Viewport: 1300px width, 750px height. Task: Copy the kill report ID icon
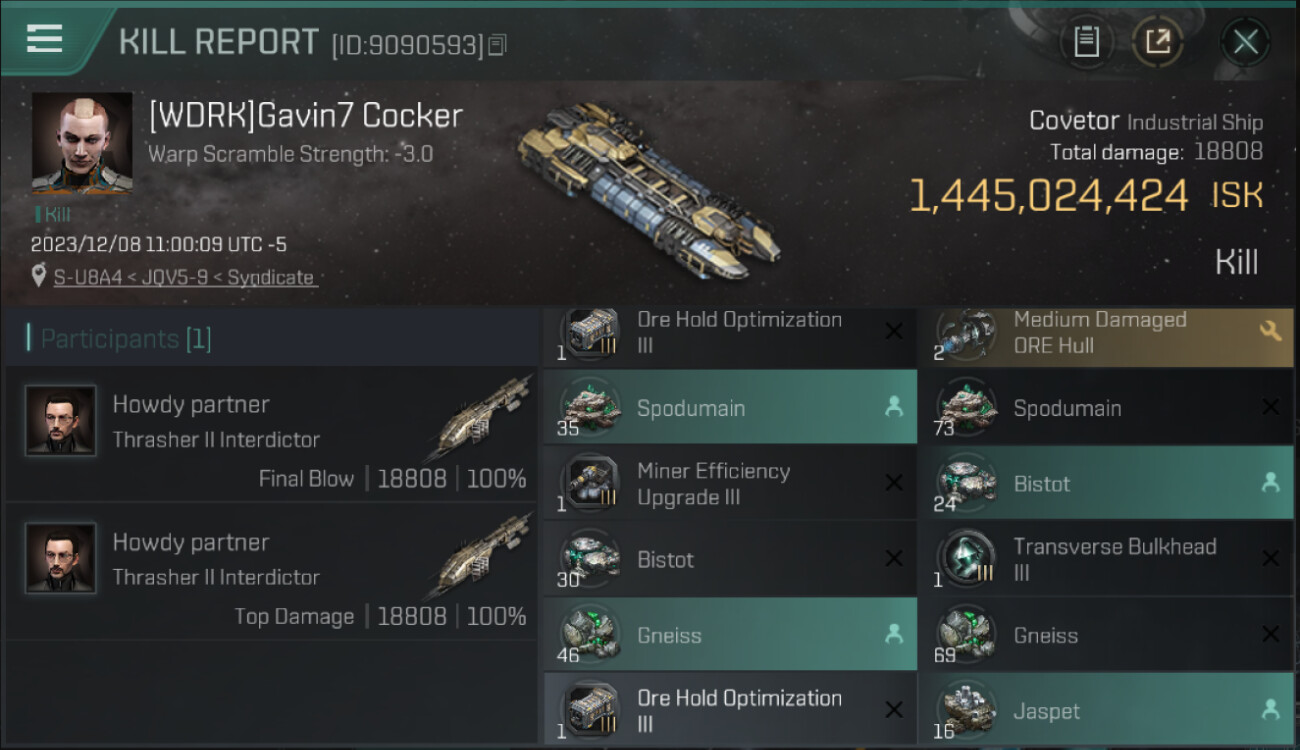(x=498, y=45)
